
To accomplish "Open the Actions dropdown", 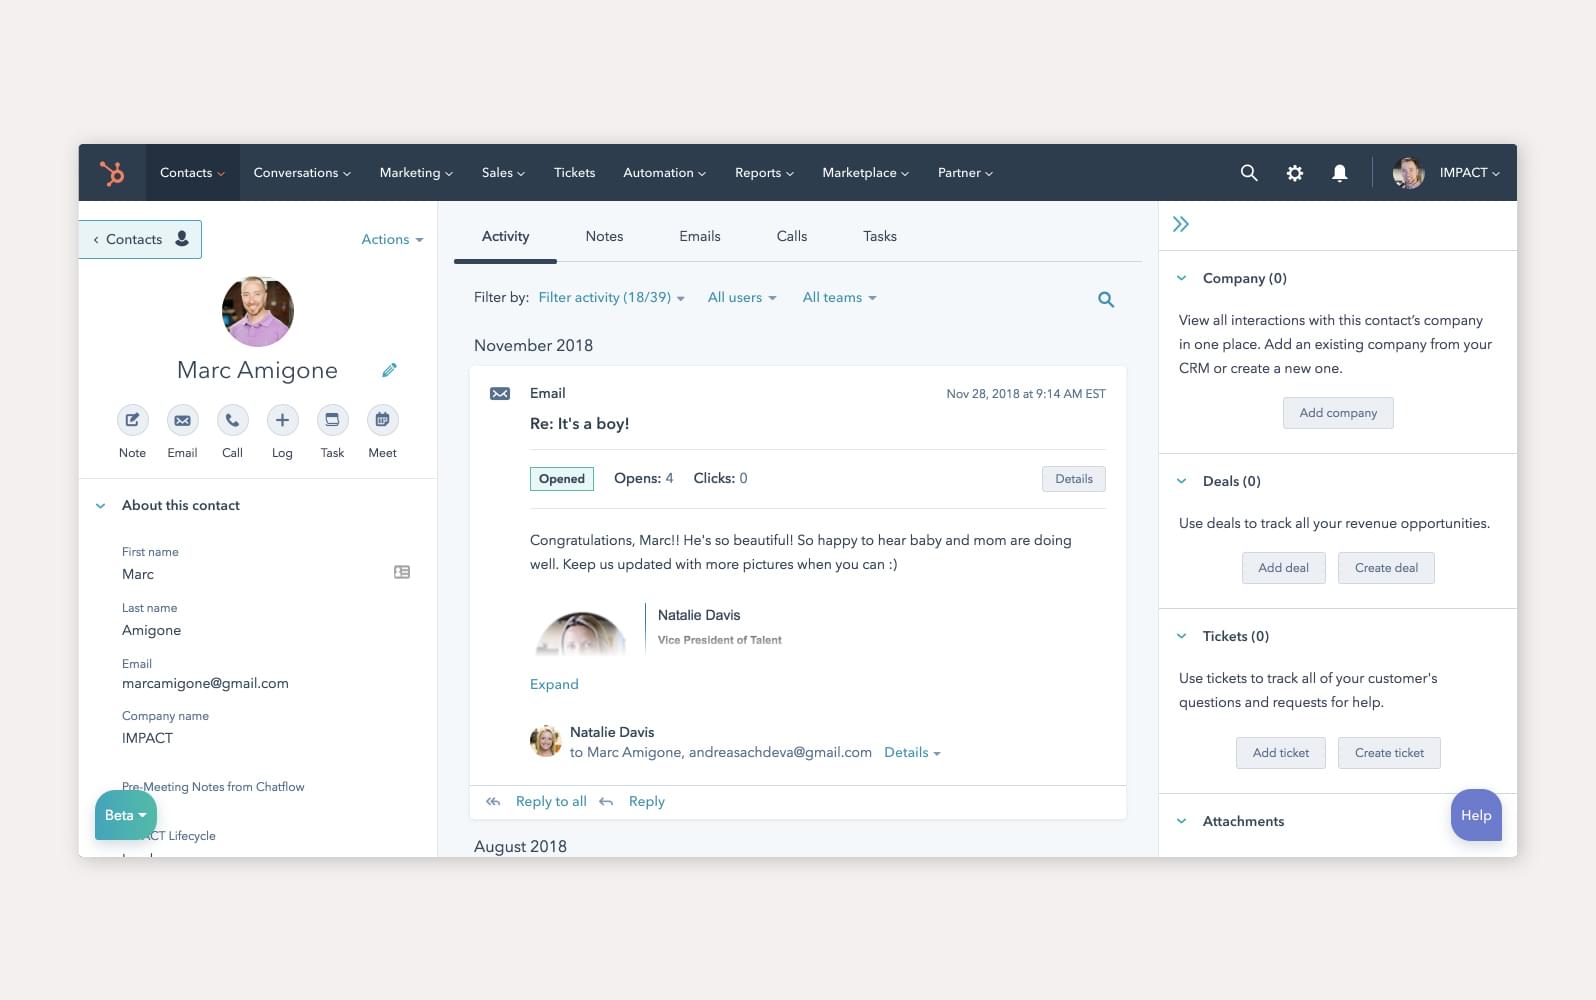I will [x=392, y=239].
